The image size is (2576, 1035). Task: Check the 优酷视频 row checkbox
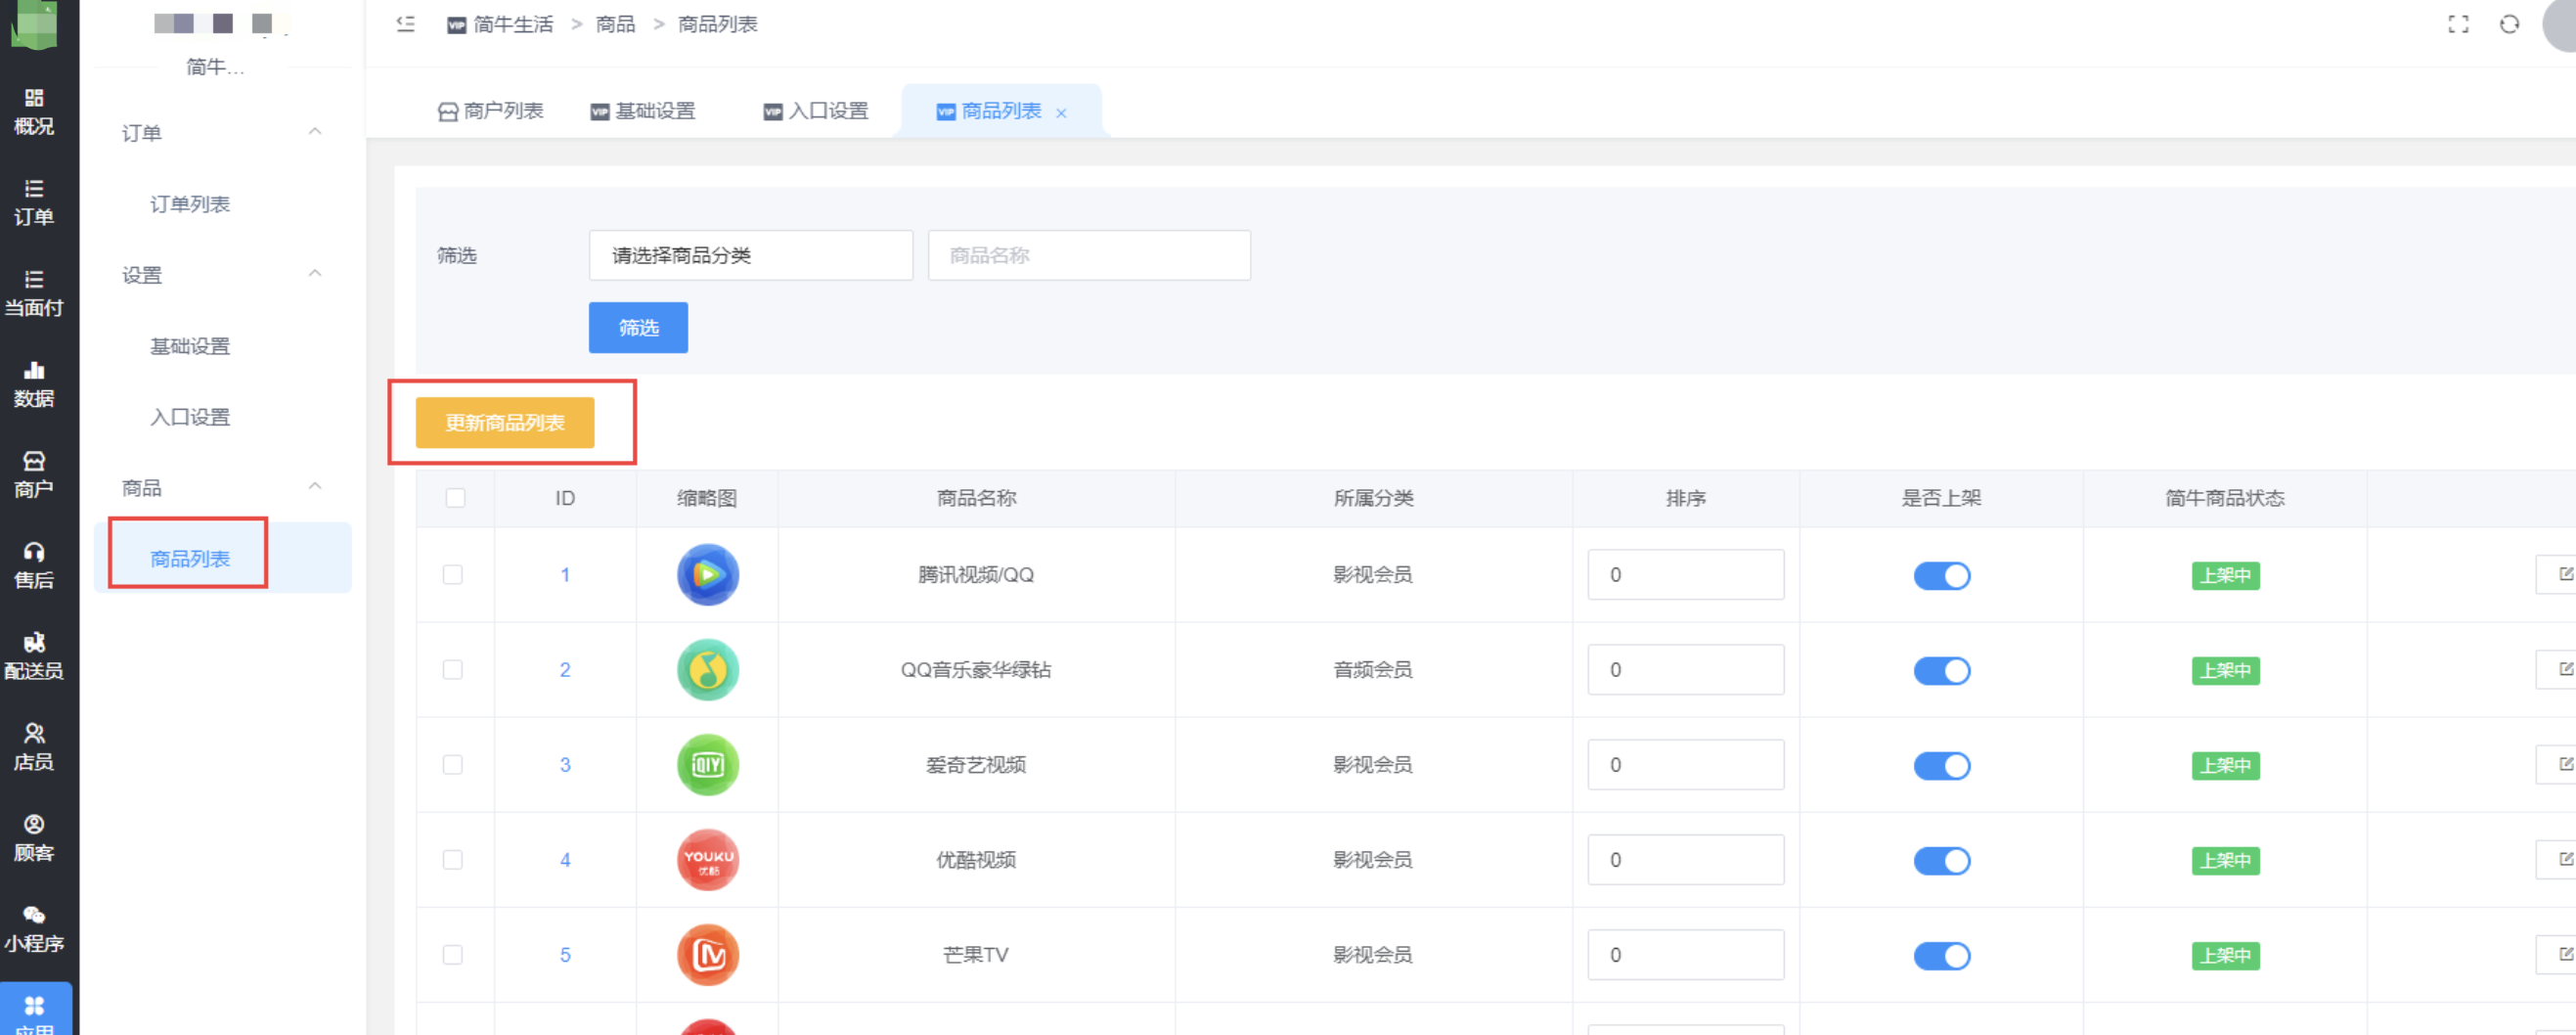(453, 859)
